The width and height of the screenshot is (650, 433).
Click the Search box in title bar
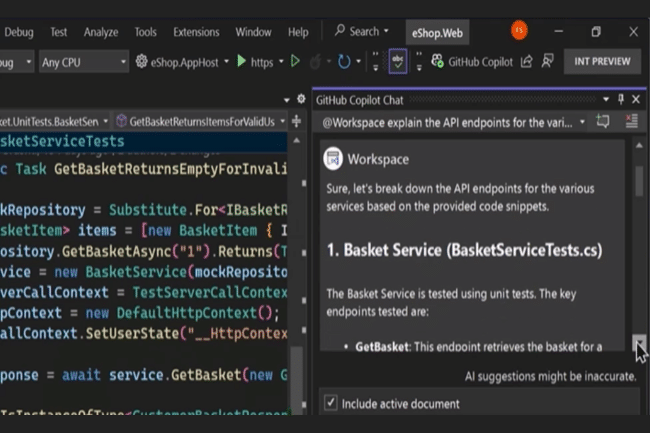[362, 31]
